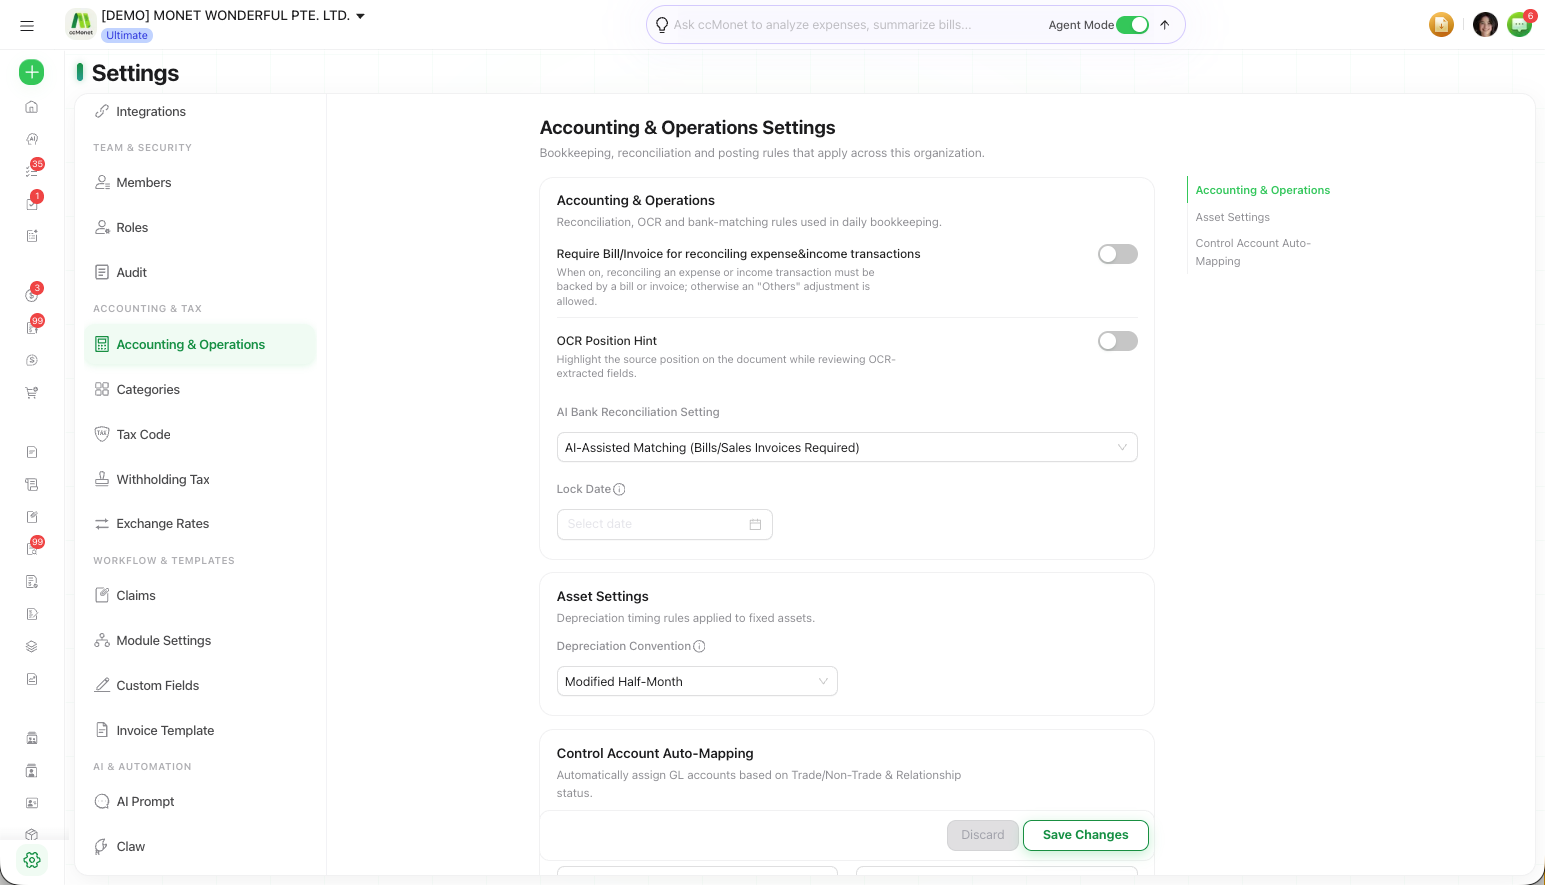The width and height of the screenshot is (1545, 885).
Task: Open Exchange Rates settings
Action: pyautogui.click(x=200, y=523)
